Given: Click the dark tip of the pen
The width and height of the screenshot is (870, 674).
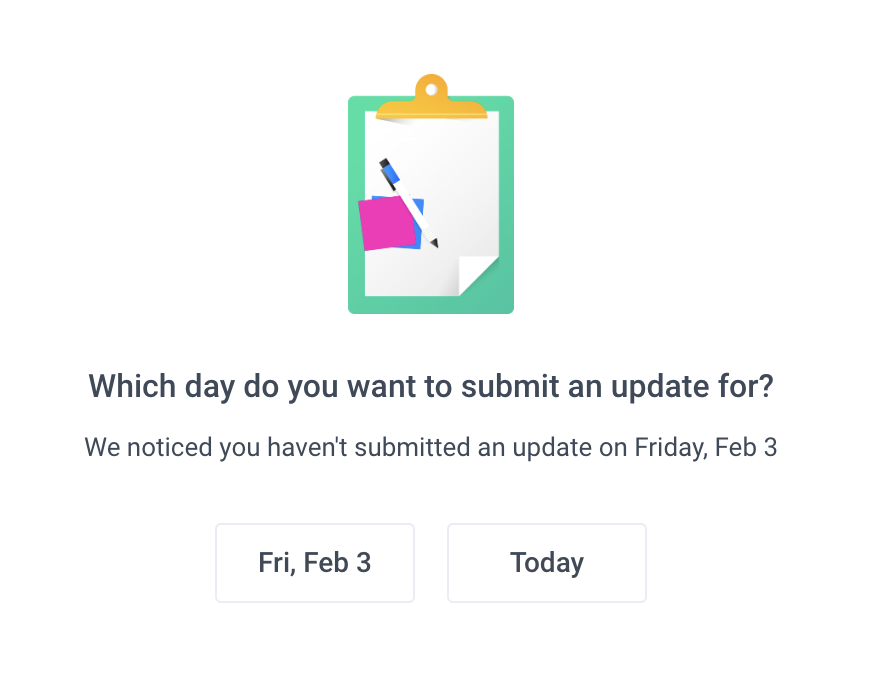Looking at the screenshot, I should pos(434,242).
